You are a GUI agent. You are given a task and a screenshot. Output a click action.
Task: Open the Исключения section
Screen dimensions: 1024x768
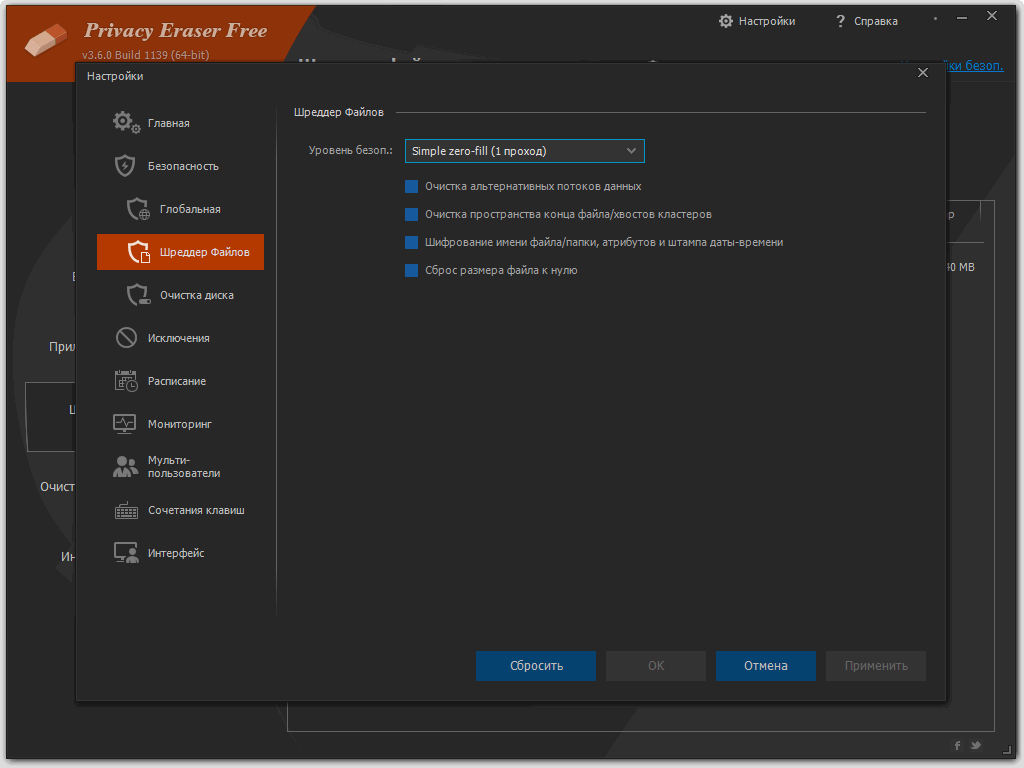(180, 338)
